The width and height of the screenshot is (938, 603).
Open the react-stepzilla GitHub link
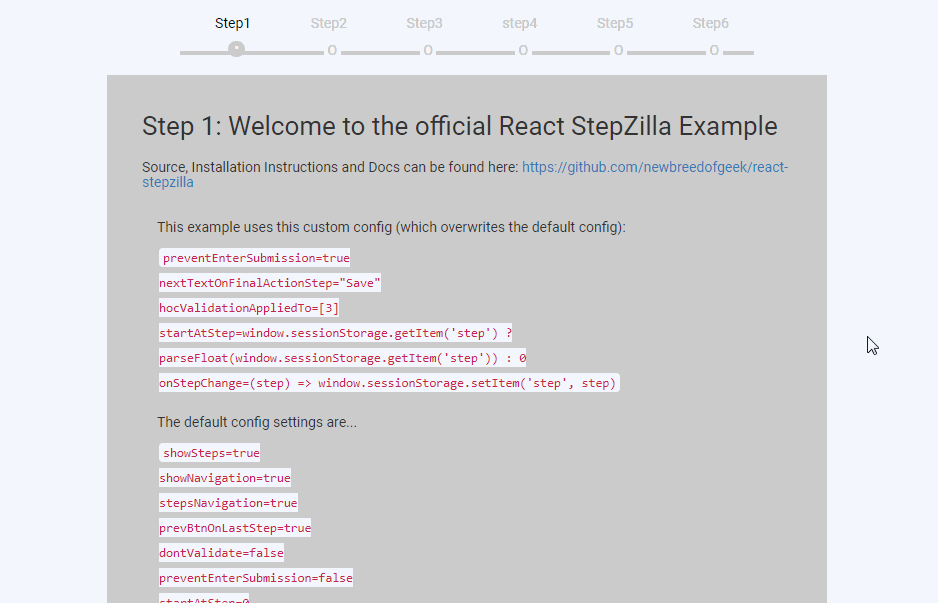pos(654,167)
